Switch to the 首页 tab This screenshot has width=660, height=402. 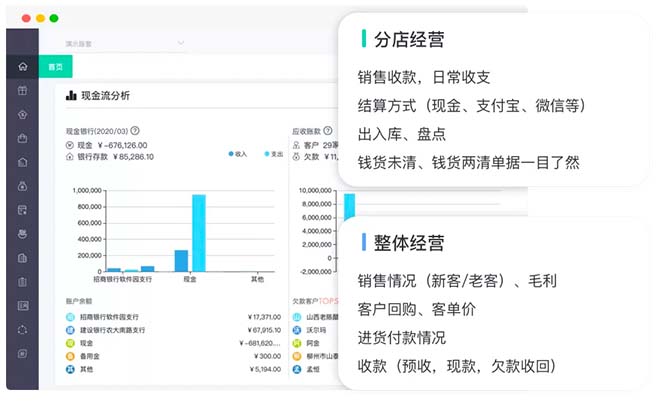[x=56, y=67]
